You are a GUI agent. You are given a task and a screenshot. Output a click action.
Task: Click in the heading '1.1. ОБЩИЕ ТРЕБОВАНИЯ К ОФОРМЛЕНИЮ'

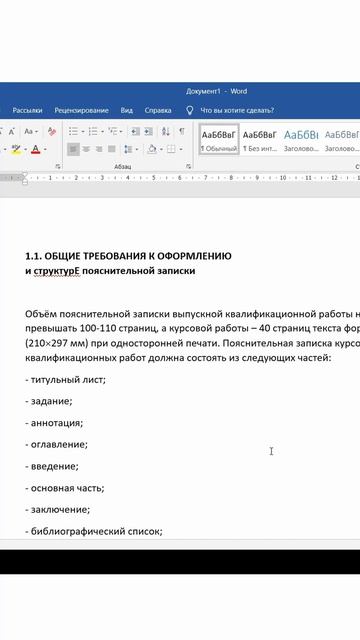(128, 256)
